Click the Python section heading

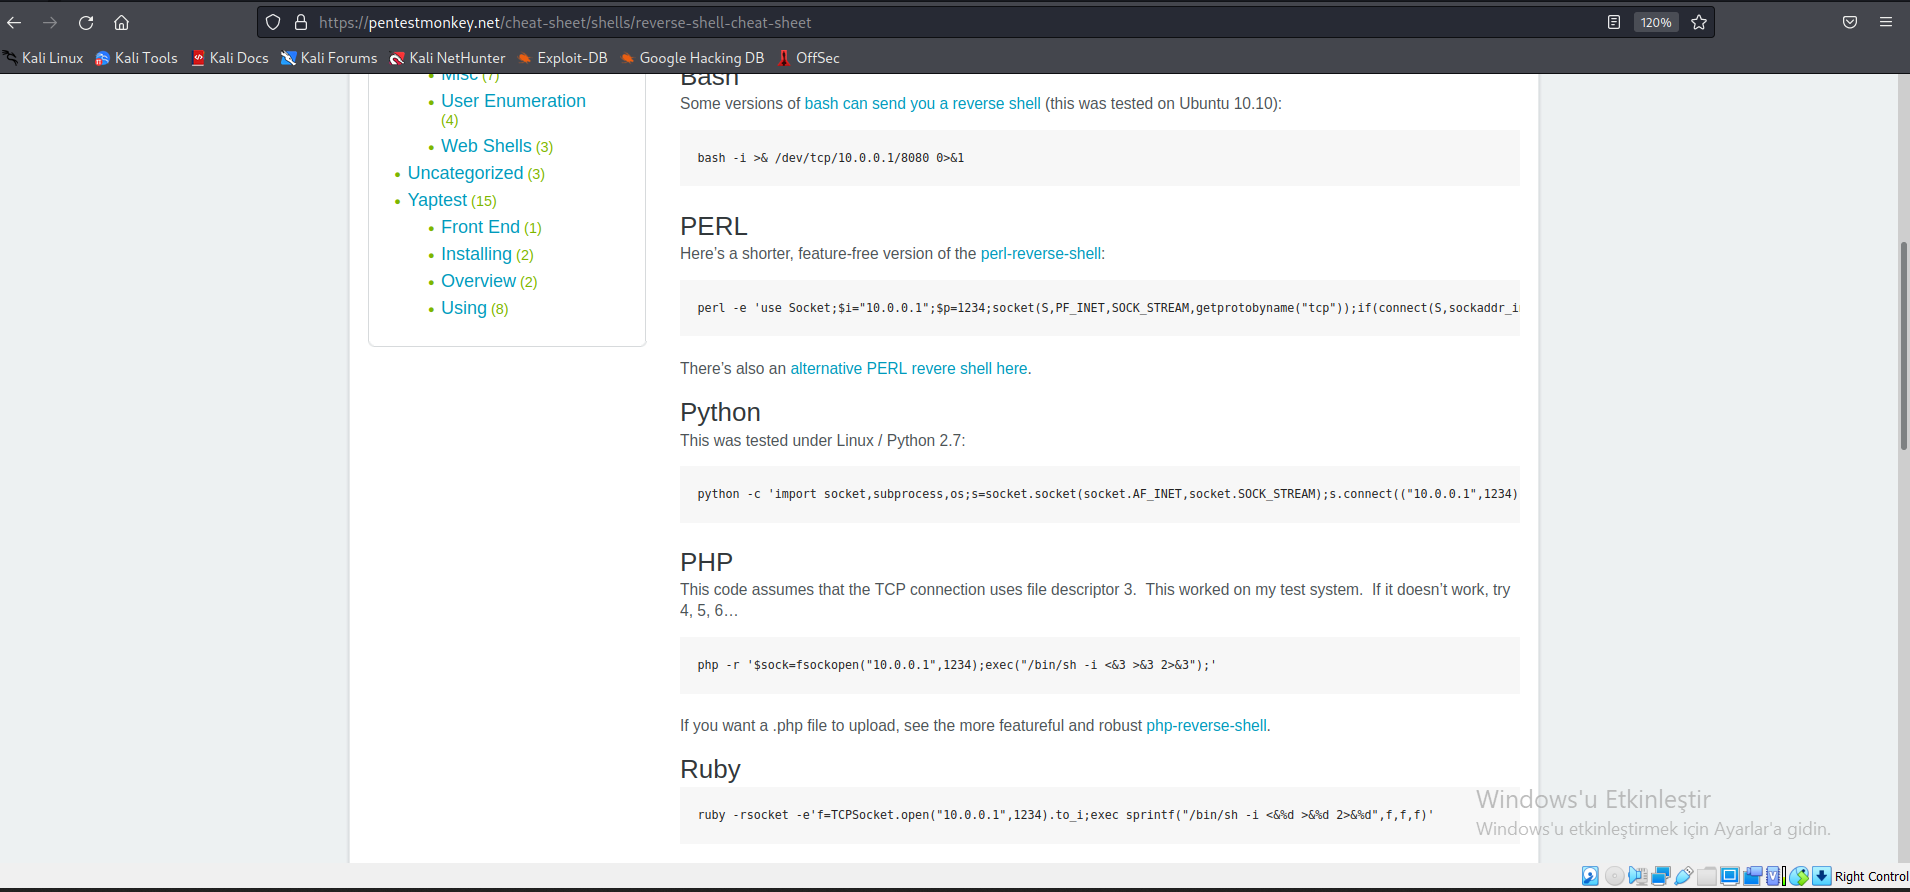(x=720, y=412)
